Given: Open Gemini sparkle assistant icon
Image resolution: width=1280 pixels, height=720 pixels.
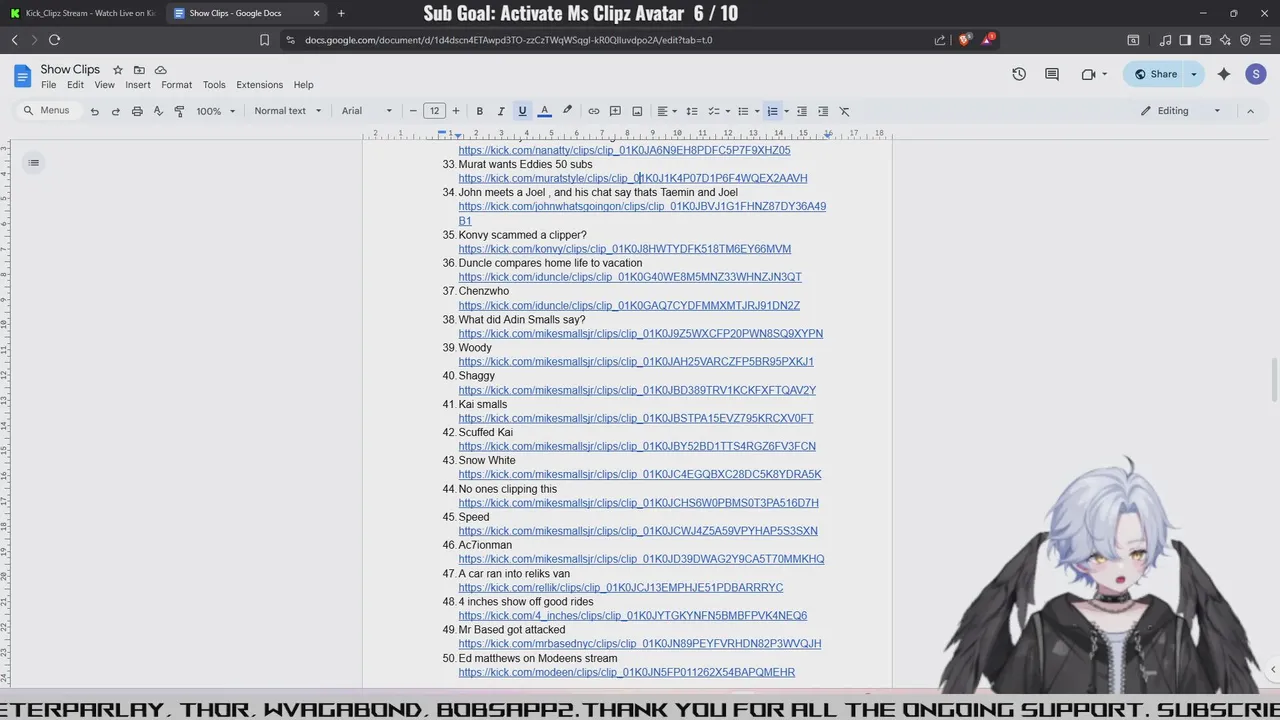Looking at the screenshot, I should click(x=1224, y=74).
